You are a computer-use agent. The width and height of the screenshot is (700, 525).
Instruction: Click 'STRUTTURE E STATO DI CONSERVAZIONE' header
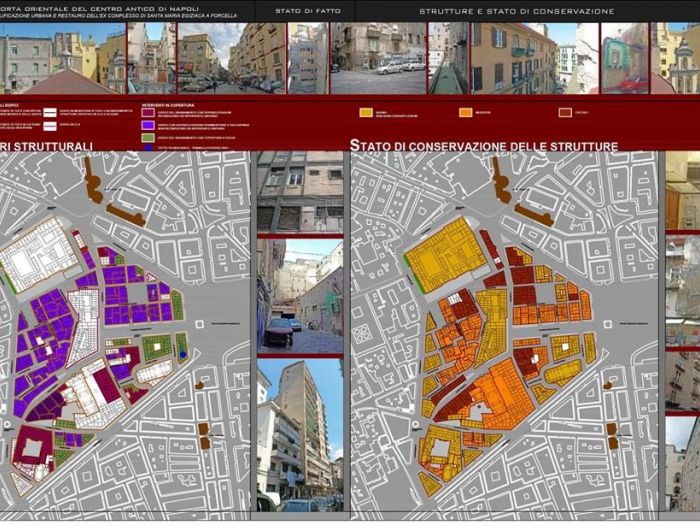point(517,11)
